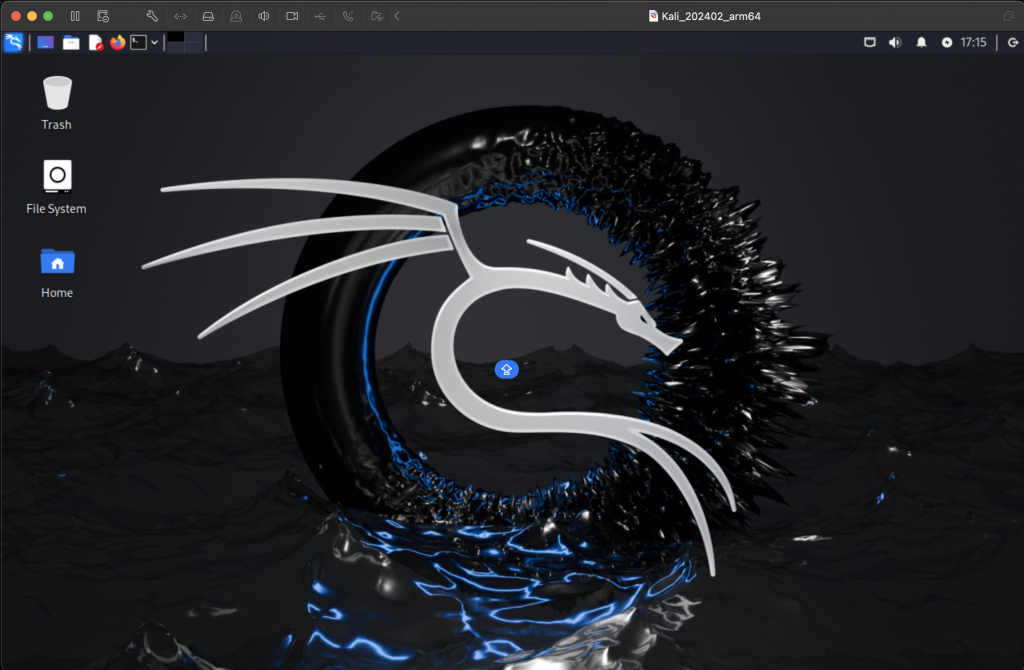Open the Kali applications menu
The width and height of the screenshot is (1024, 670).
click(x=14, y=42)
